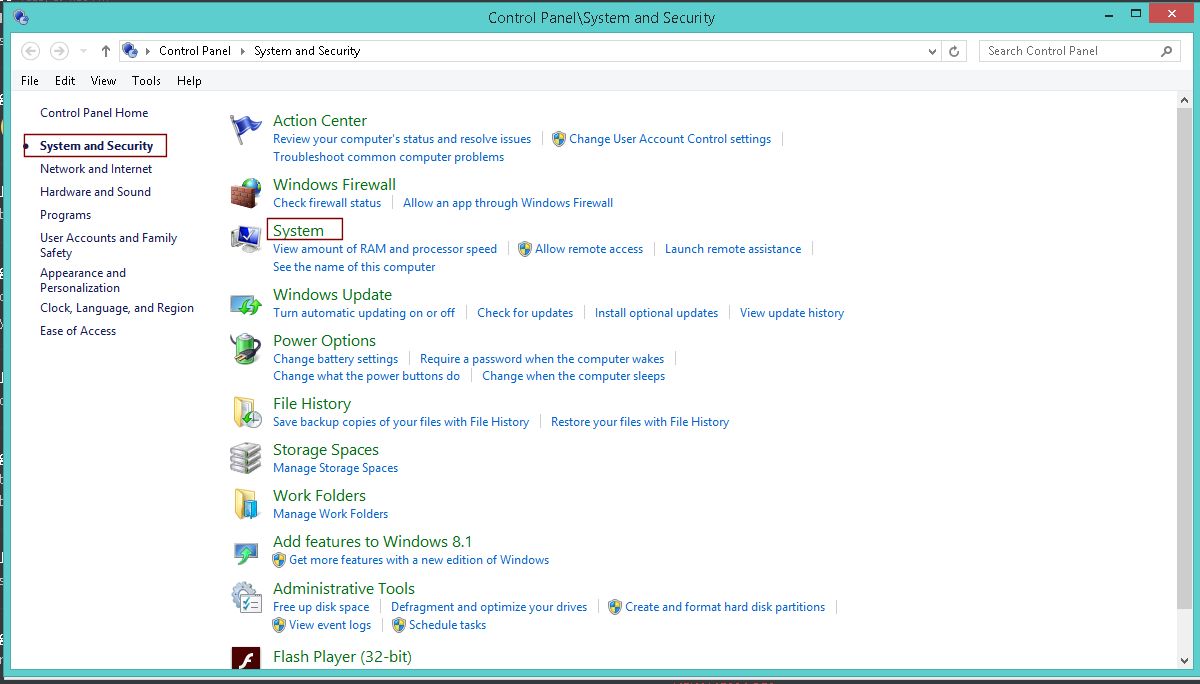Click Schedule tasks link

tap(447, 625)
